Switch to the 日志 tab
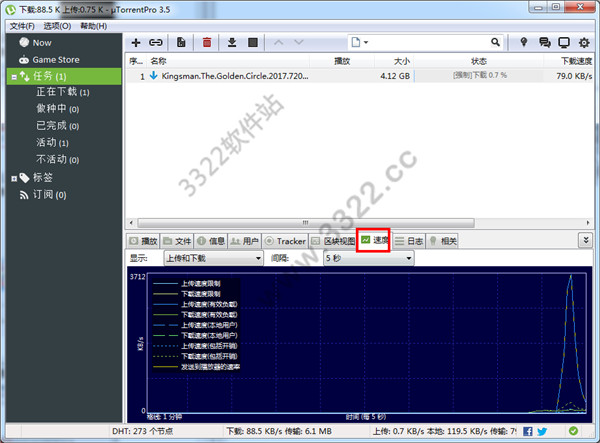Viewport: 600px width, 443px height. [x=409, y=241]
